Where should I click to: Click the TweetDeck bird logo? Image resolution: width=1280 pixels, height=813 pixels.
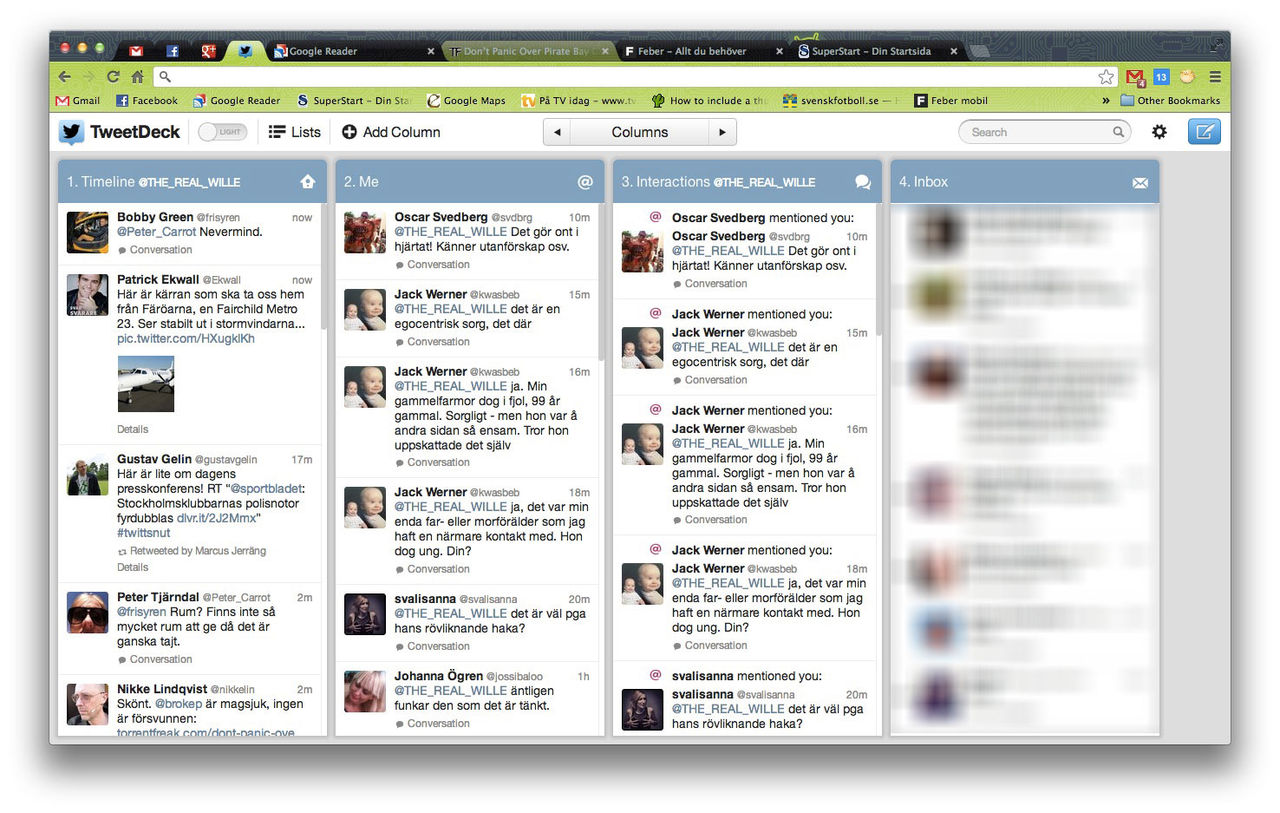(x=71, y=132)
